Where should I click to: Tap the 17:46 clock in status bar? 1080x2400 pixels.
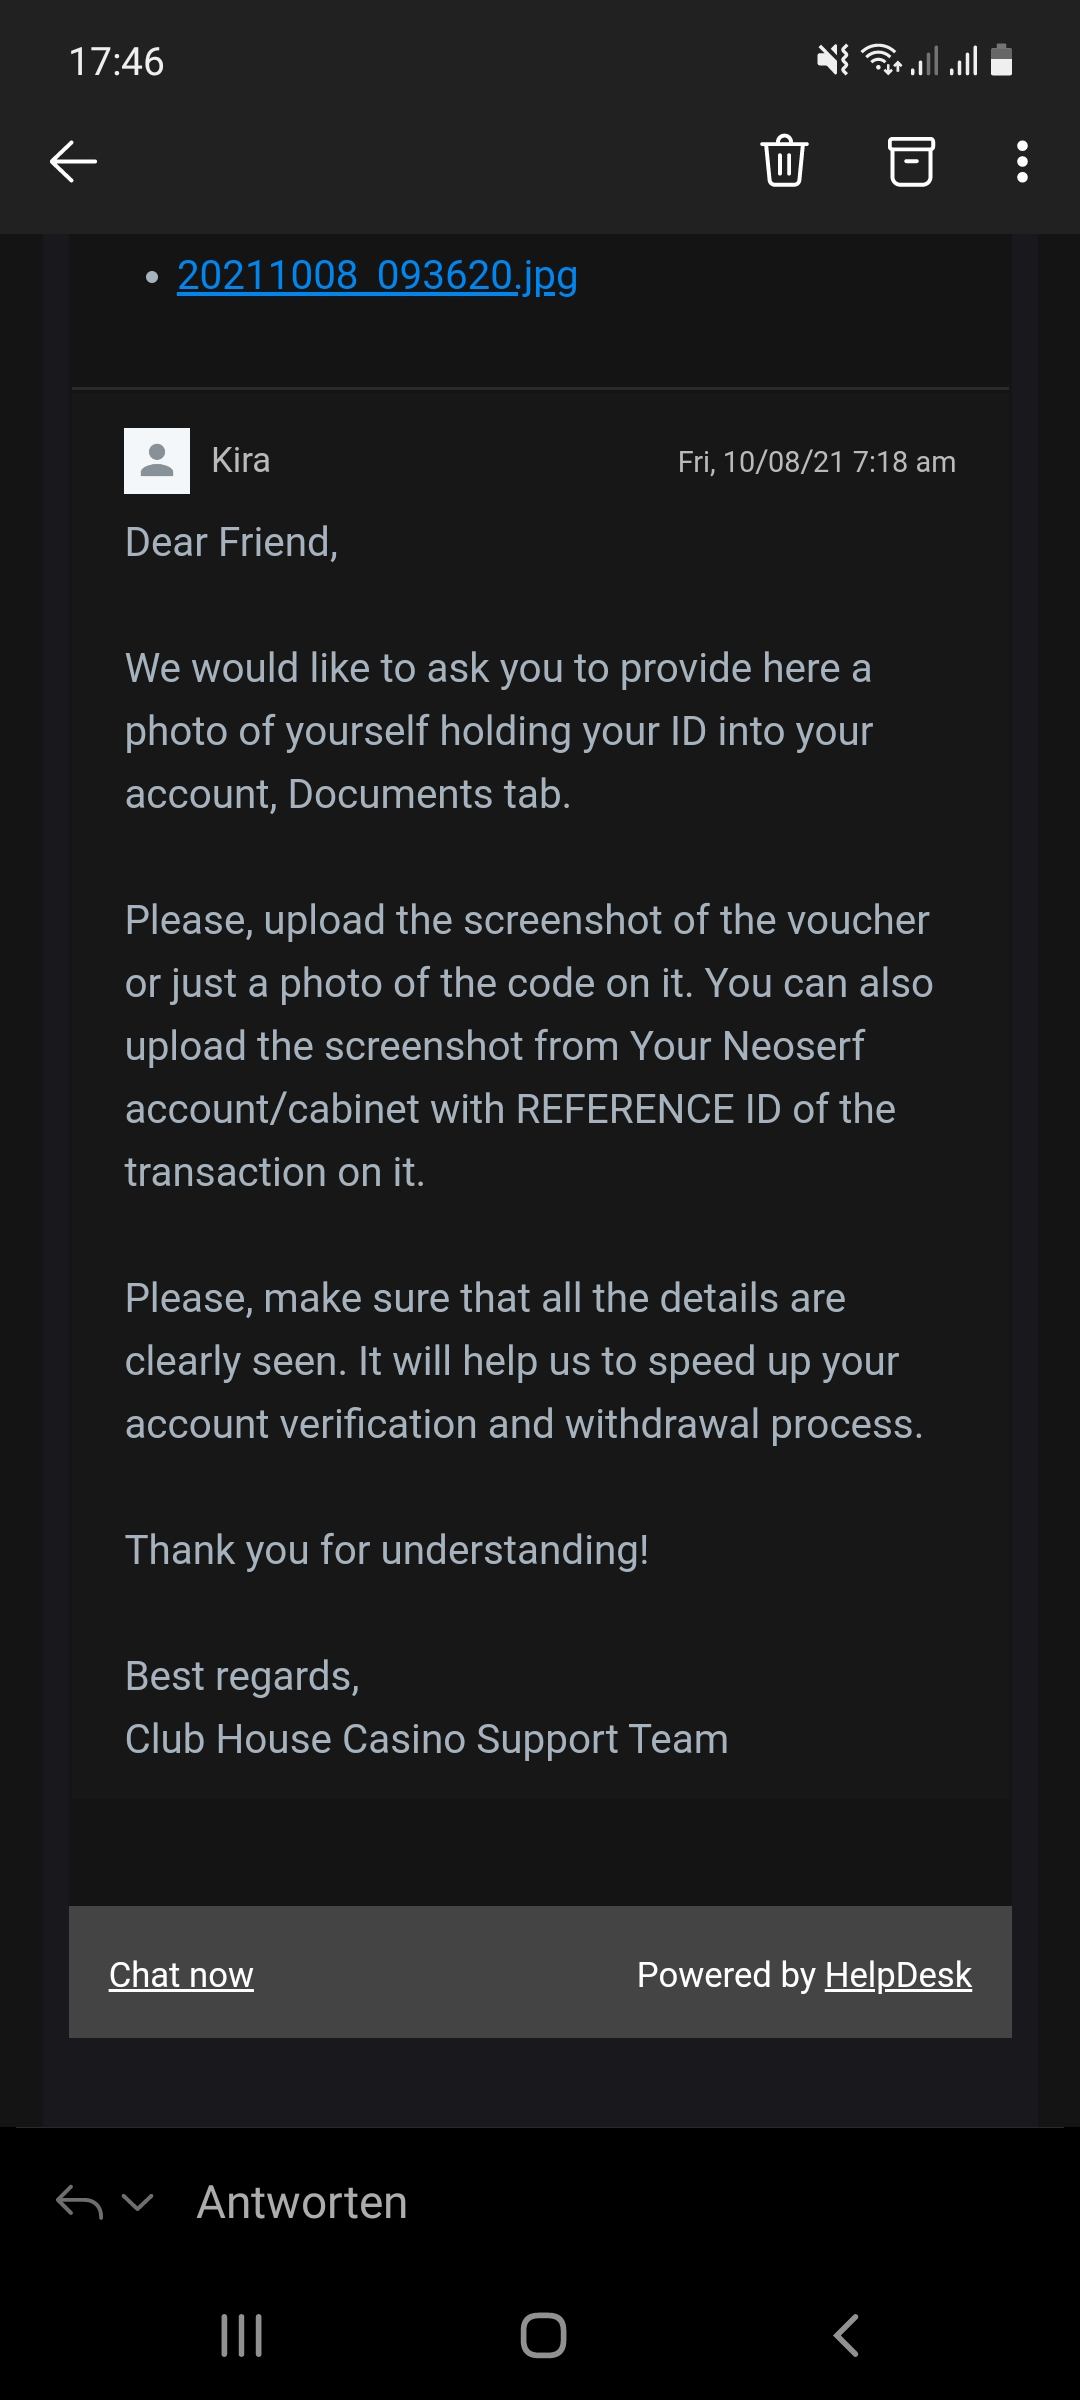(x=116, y=62)
